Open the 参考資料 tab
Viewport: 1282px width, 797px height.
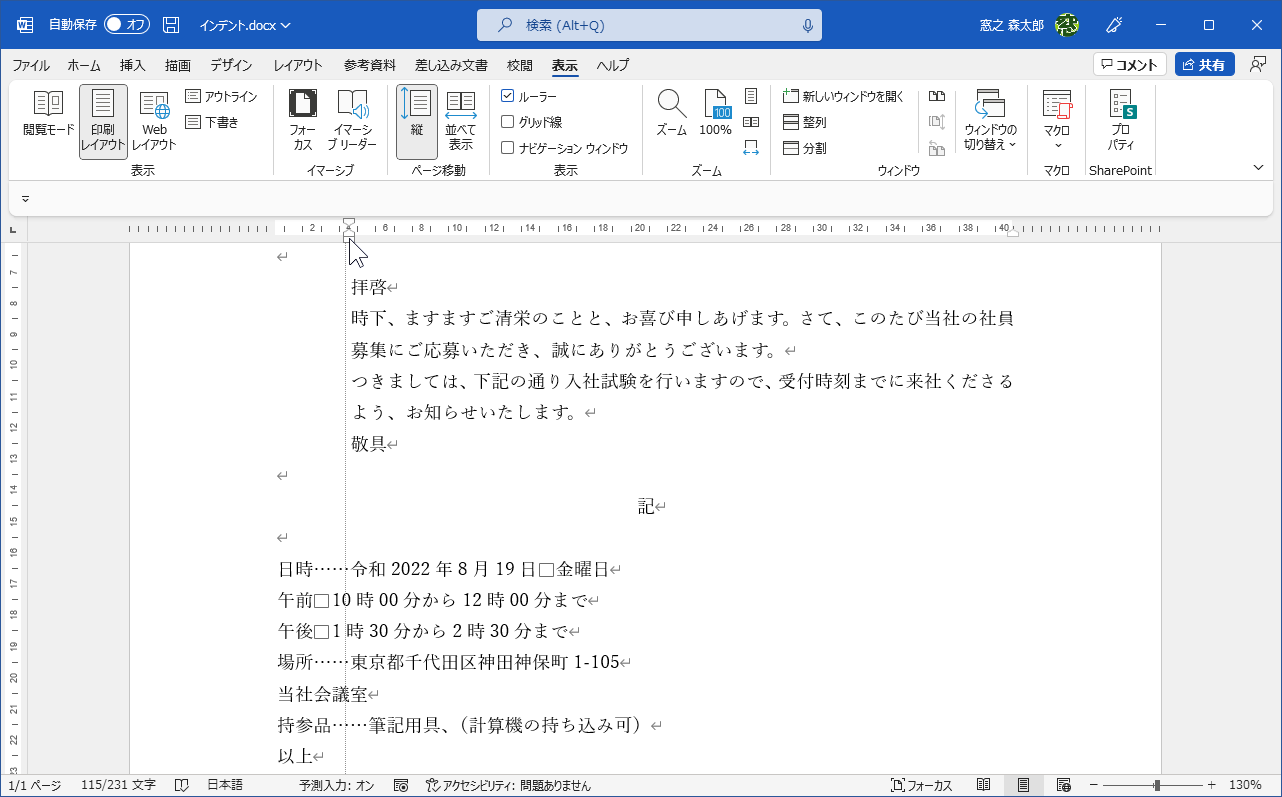[x=370, y=66]
